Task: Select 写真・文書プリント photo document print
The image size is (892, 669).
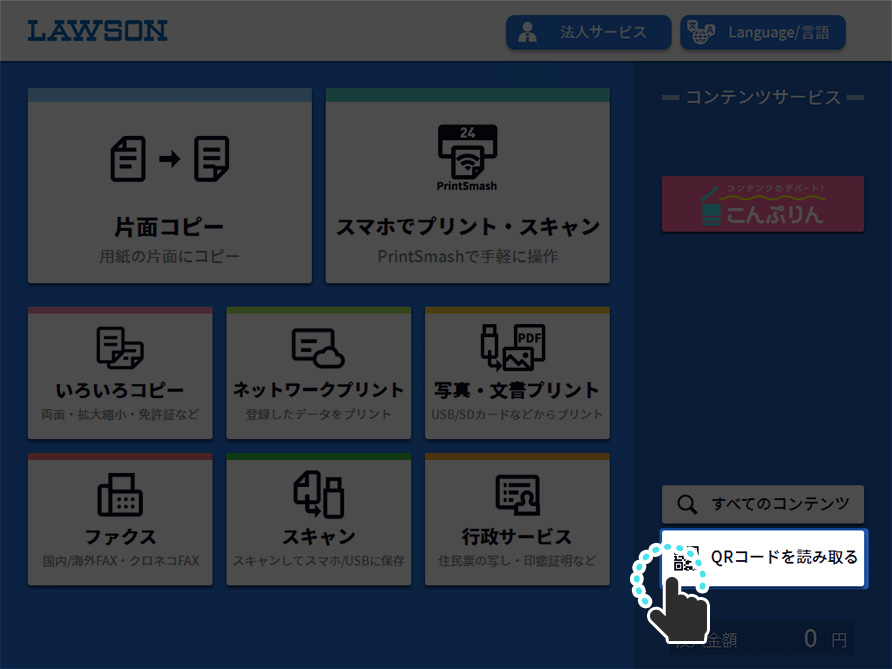Action: 517,348
